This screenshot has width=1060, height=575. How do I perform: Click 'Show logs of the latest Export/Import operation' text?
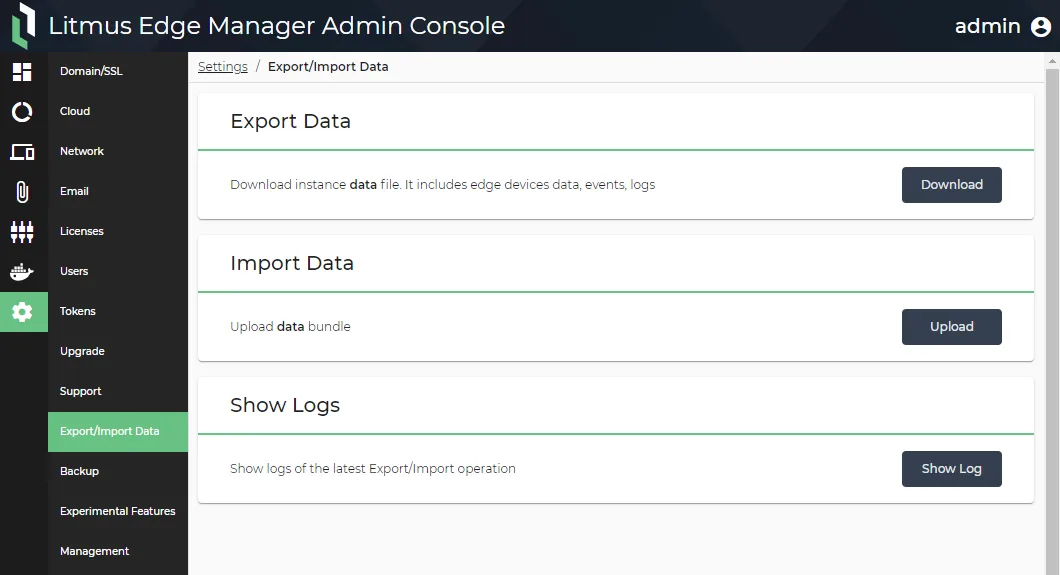coord(372,468)
